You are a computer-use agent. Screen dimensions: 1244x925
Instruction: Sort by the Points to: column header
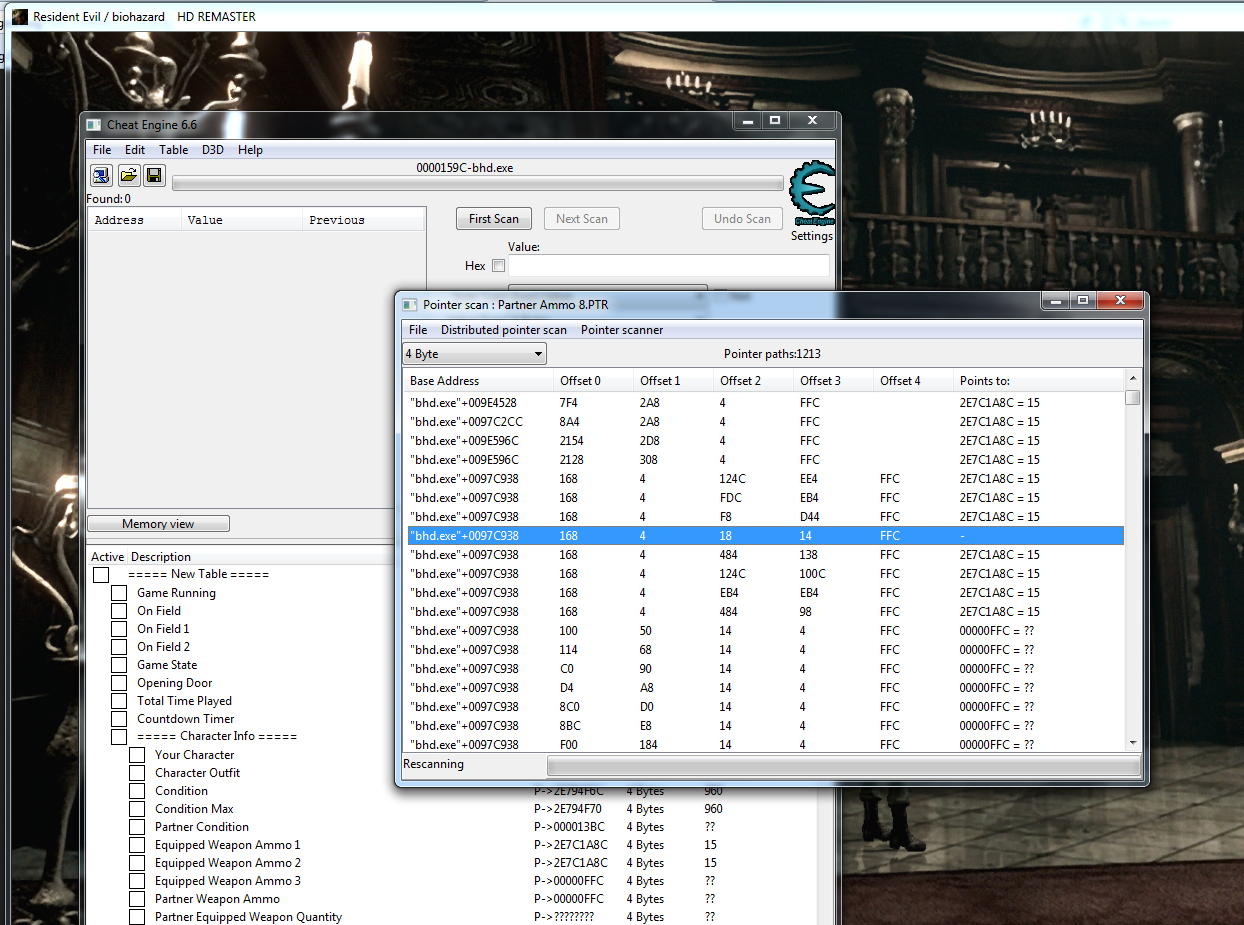coord(1038,381)
